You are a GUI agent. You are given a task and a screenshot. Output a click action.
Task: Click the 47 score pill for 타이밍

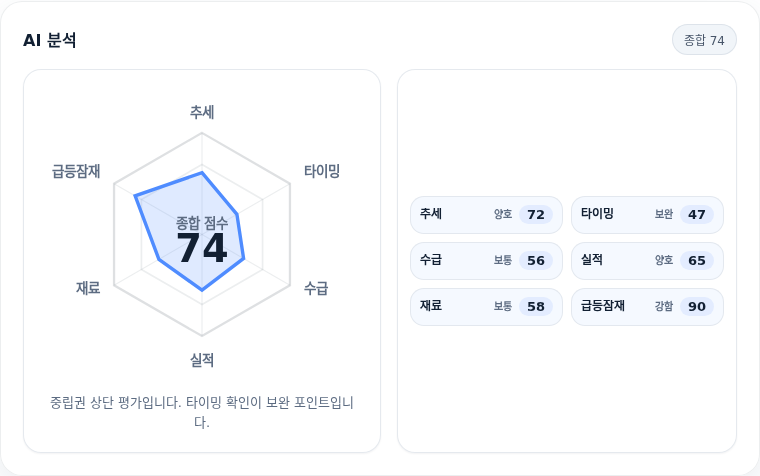[x=697, y=215]
